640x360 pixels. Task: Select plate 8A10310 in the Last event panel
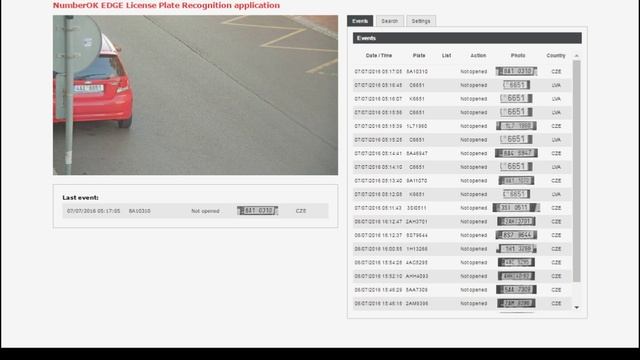point(140,211)
